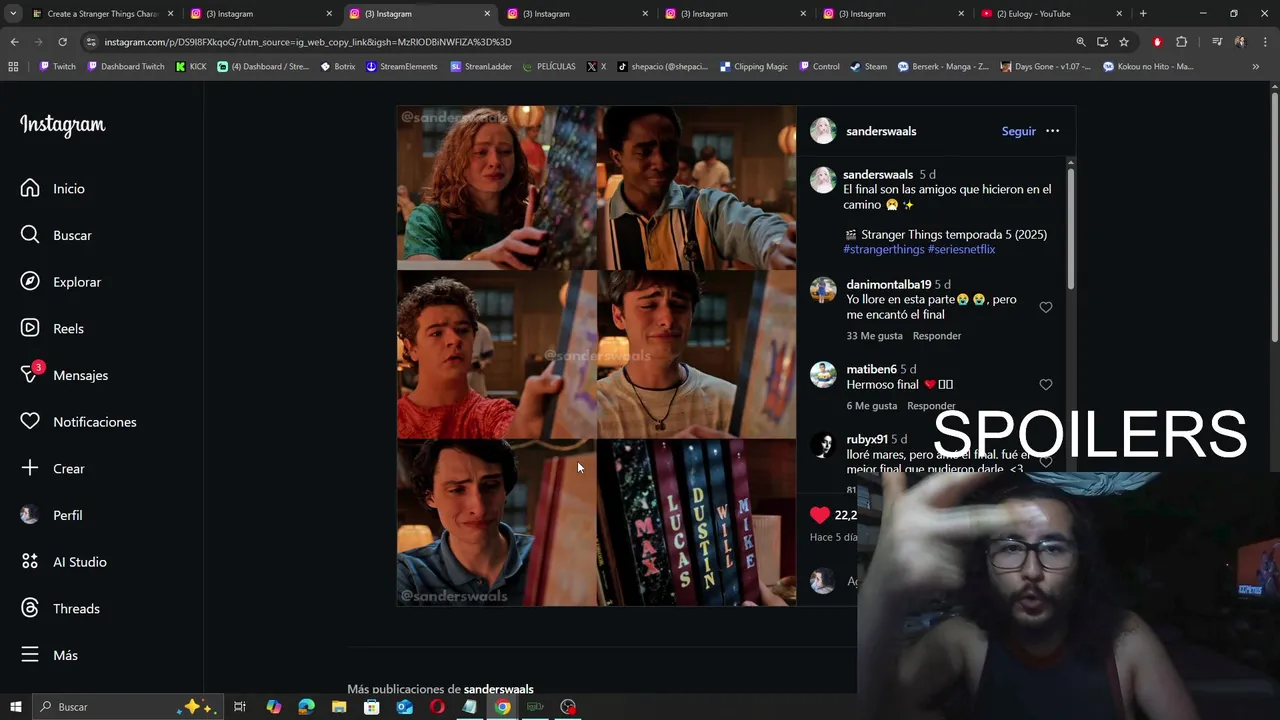1280x720 pixels.
Task: Open Inicio home in Instagram sidebar
Action: click(x=52, y=188)
